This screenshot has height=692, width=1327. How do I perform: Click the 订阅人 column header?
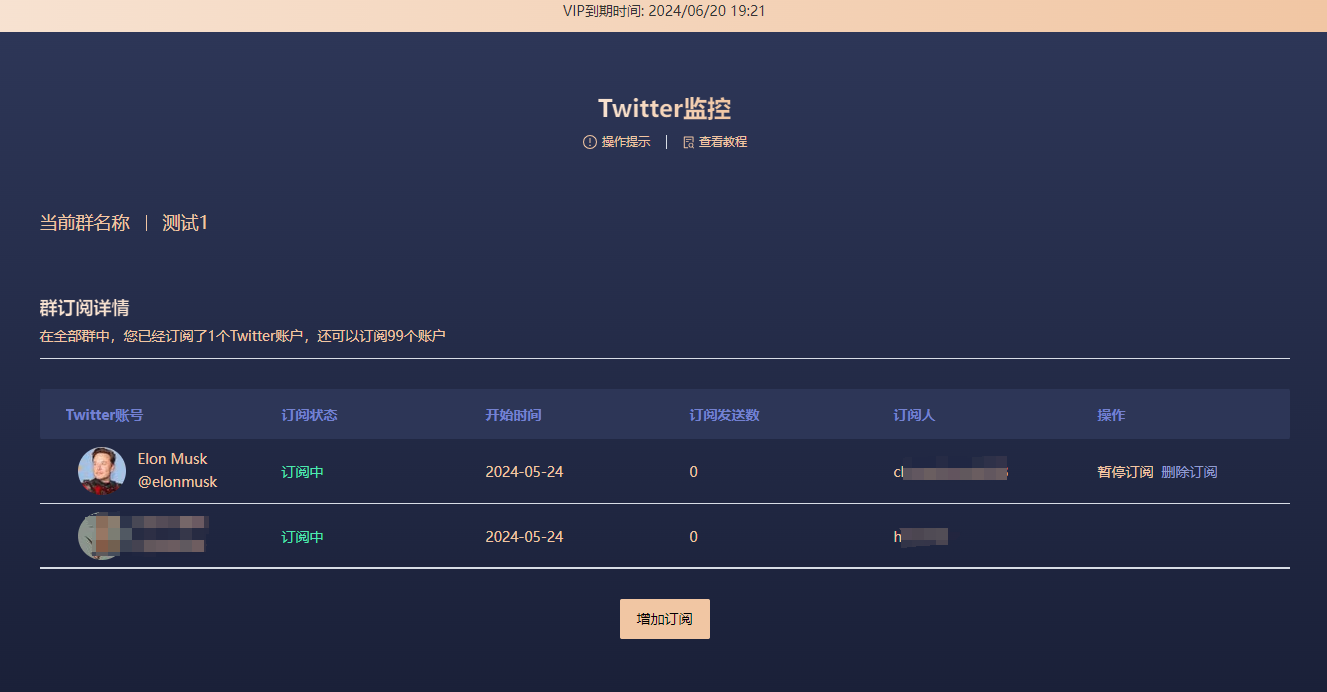[x=915, y=415]
